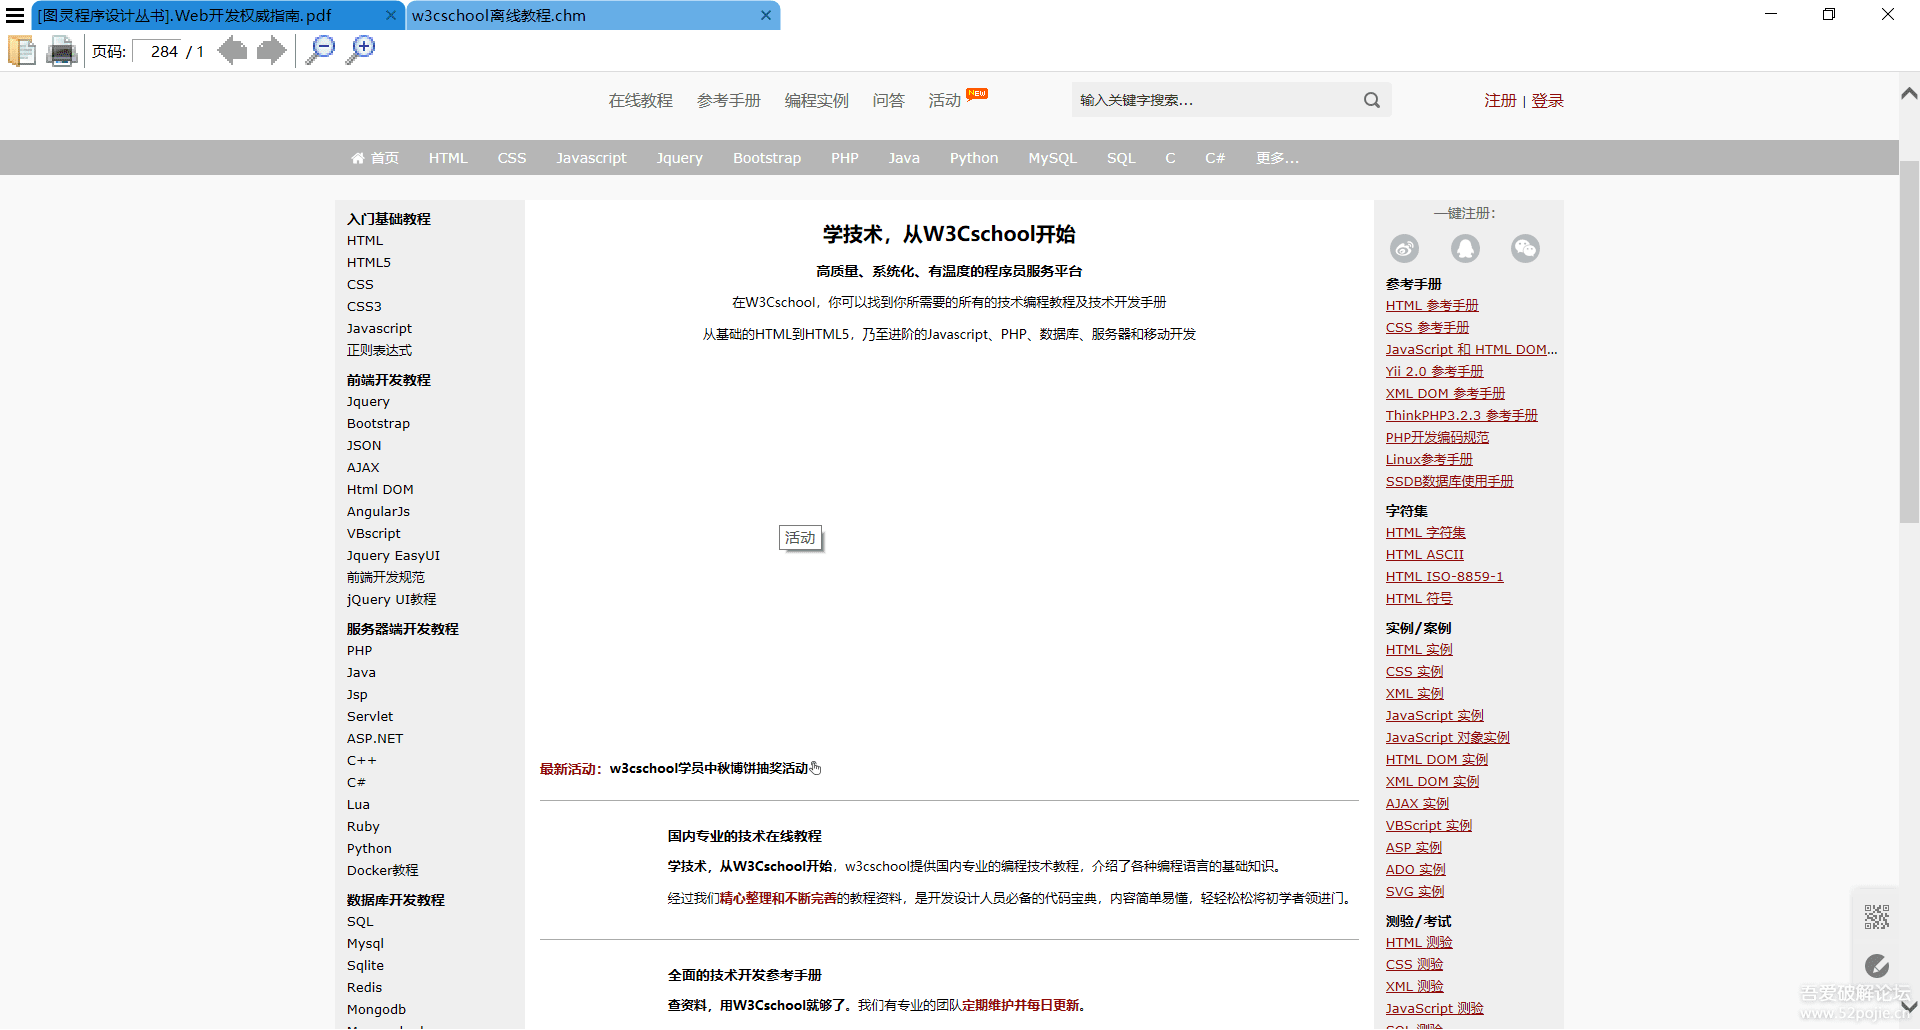
Task: Open CSS3 tutorial in sidebar
Action: 364,307
